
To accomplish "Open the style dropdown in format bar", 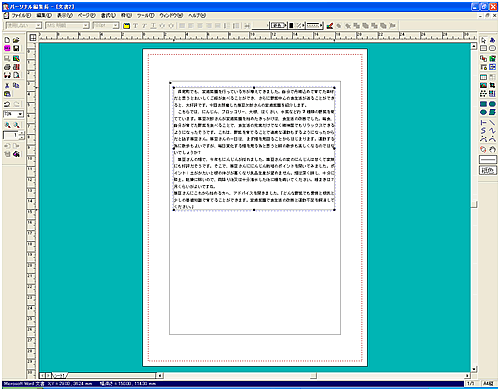I will [39, 26].
